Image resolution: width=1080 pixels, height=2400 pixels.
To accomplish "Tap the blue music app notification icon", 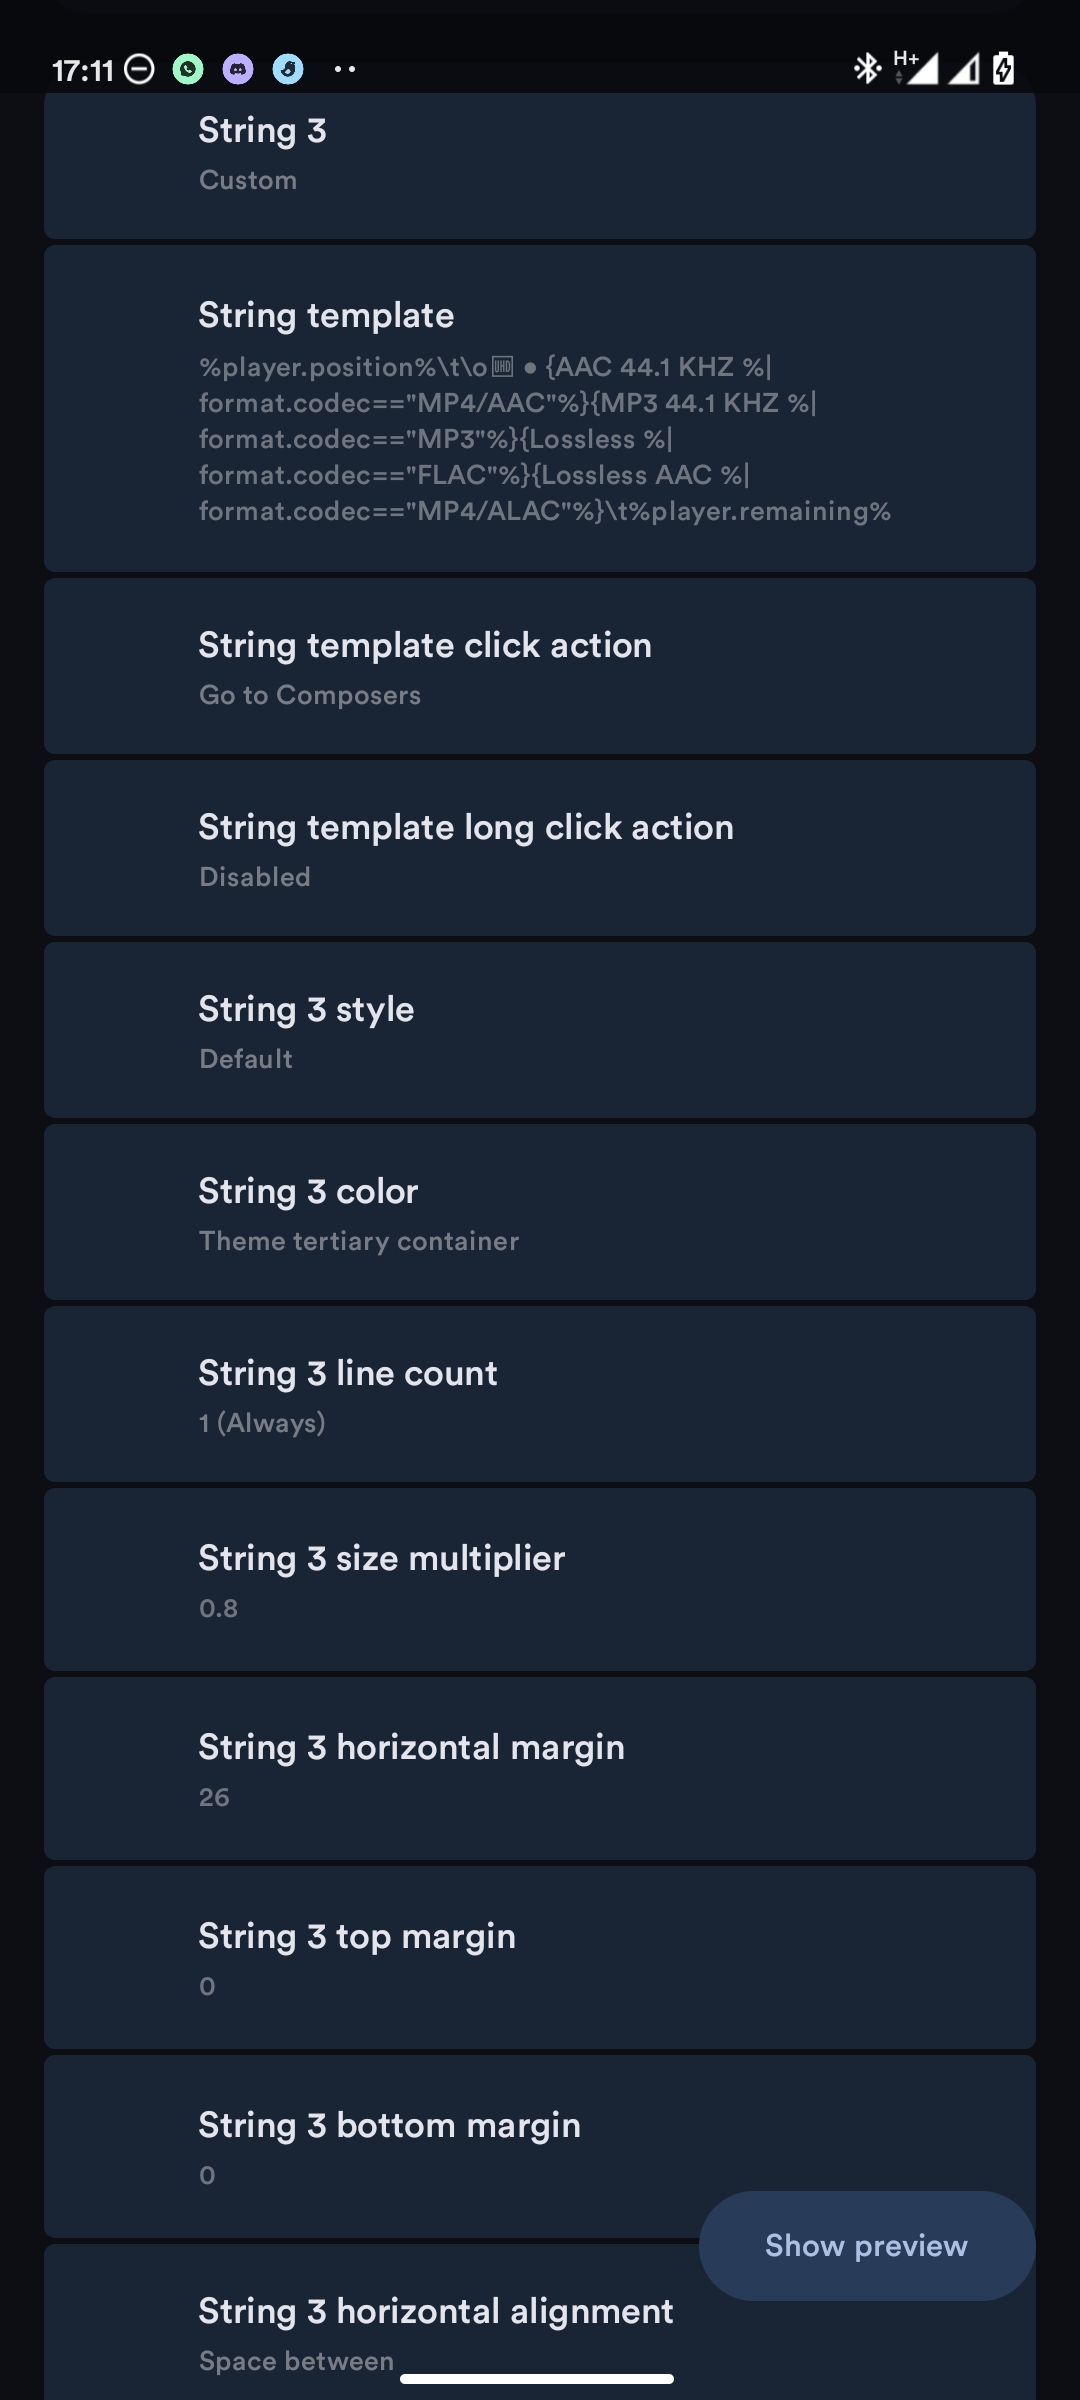I will (288, 69).
